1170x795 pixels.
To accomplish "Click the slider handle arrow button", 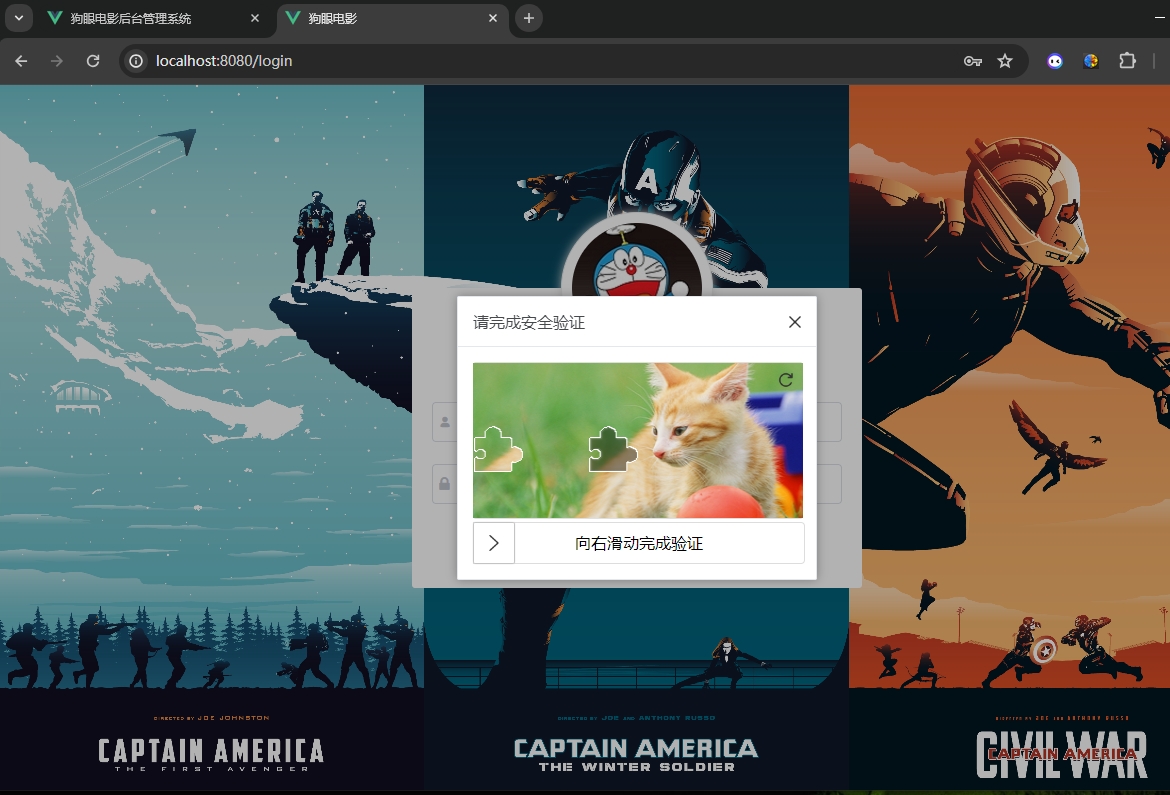I will [x=494, y=543].
